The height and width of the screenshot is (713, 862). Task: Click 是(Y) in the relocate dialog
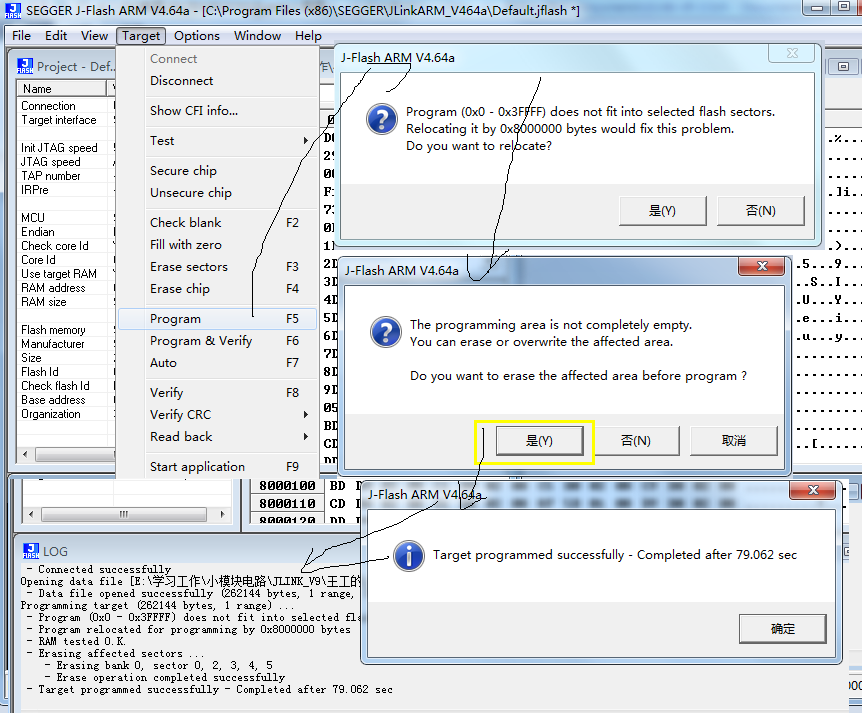662,211
